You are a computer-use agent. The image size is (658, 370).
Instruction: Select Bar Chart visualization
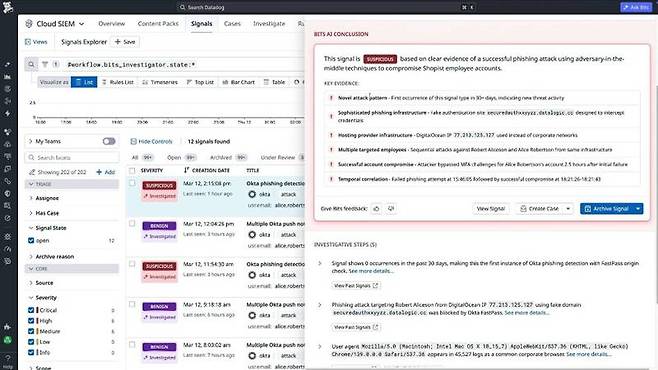(238, 82)
